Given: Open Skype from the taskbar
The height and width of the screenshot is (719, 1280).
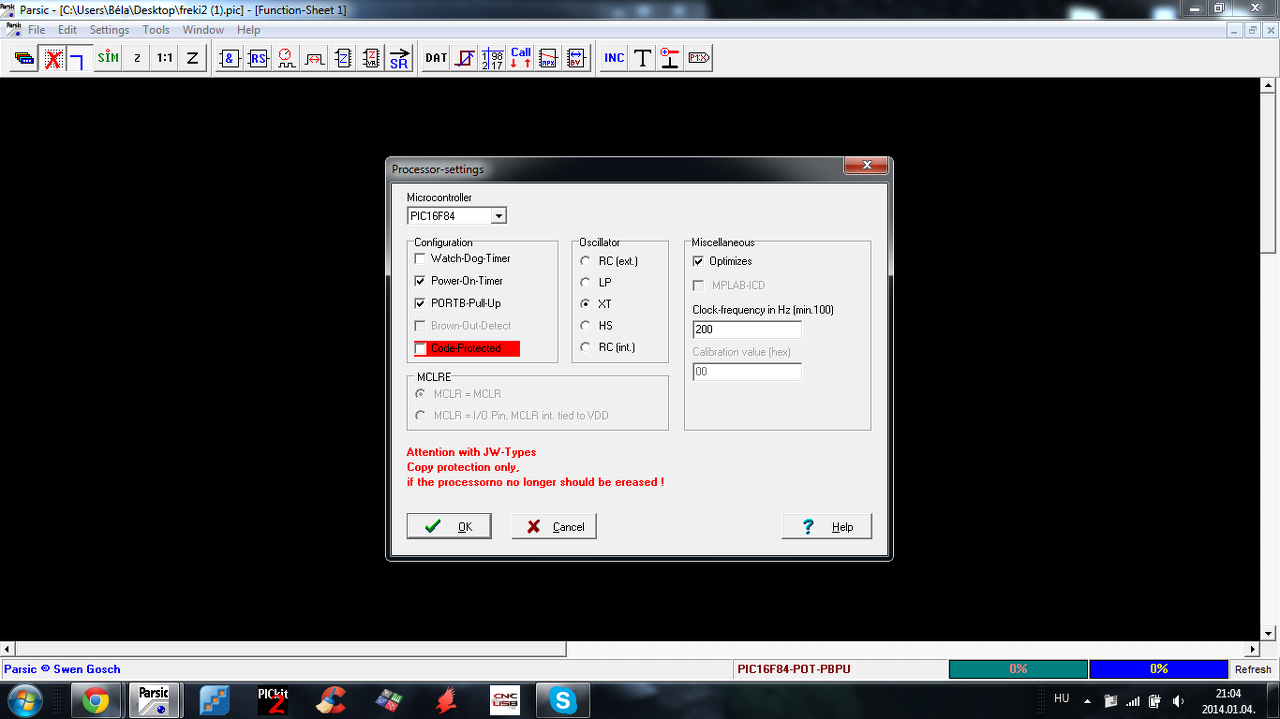Looking at the screenshot, I should (x=562, y=700).
